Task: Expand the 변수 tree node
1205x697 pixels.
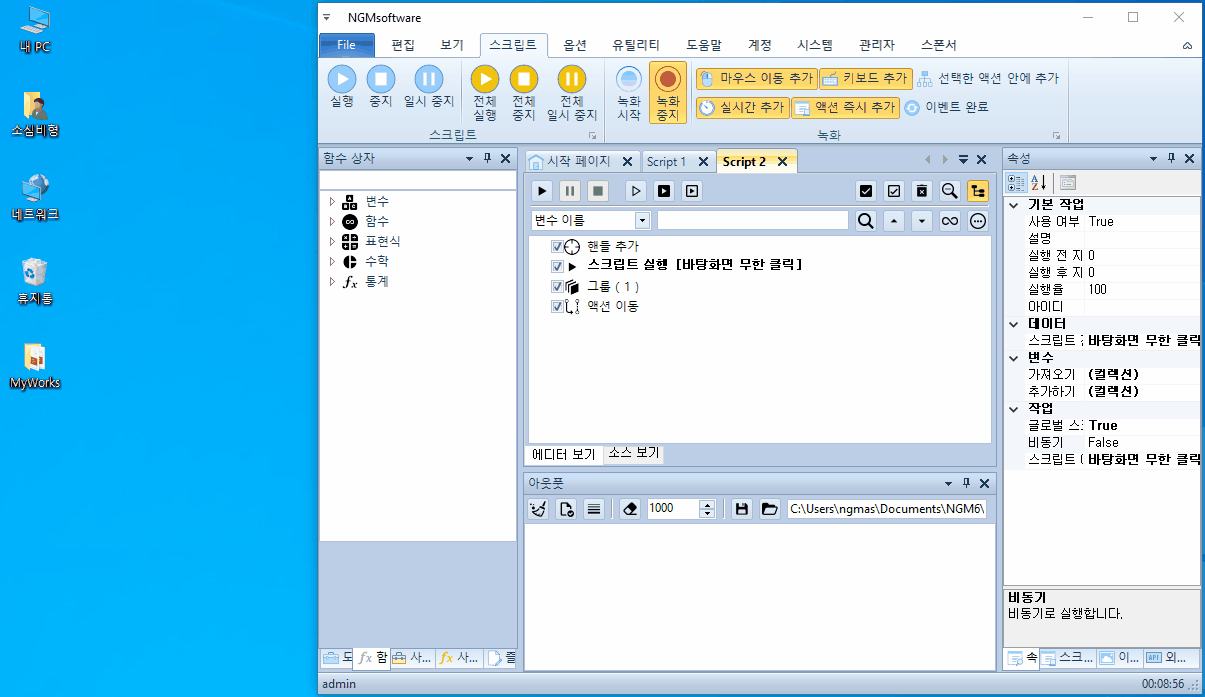Action: click(332, 202)
